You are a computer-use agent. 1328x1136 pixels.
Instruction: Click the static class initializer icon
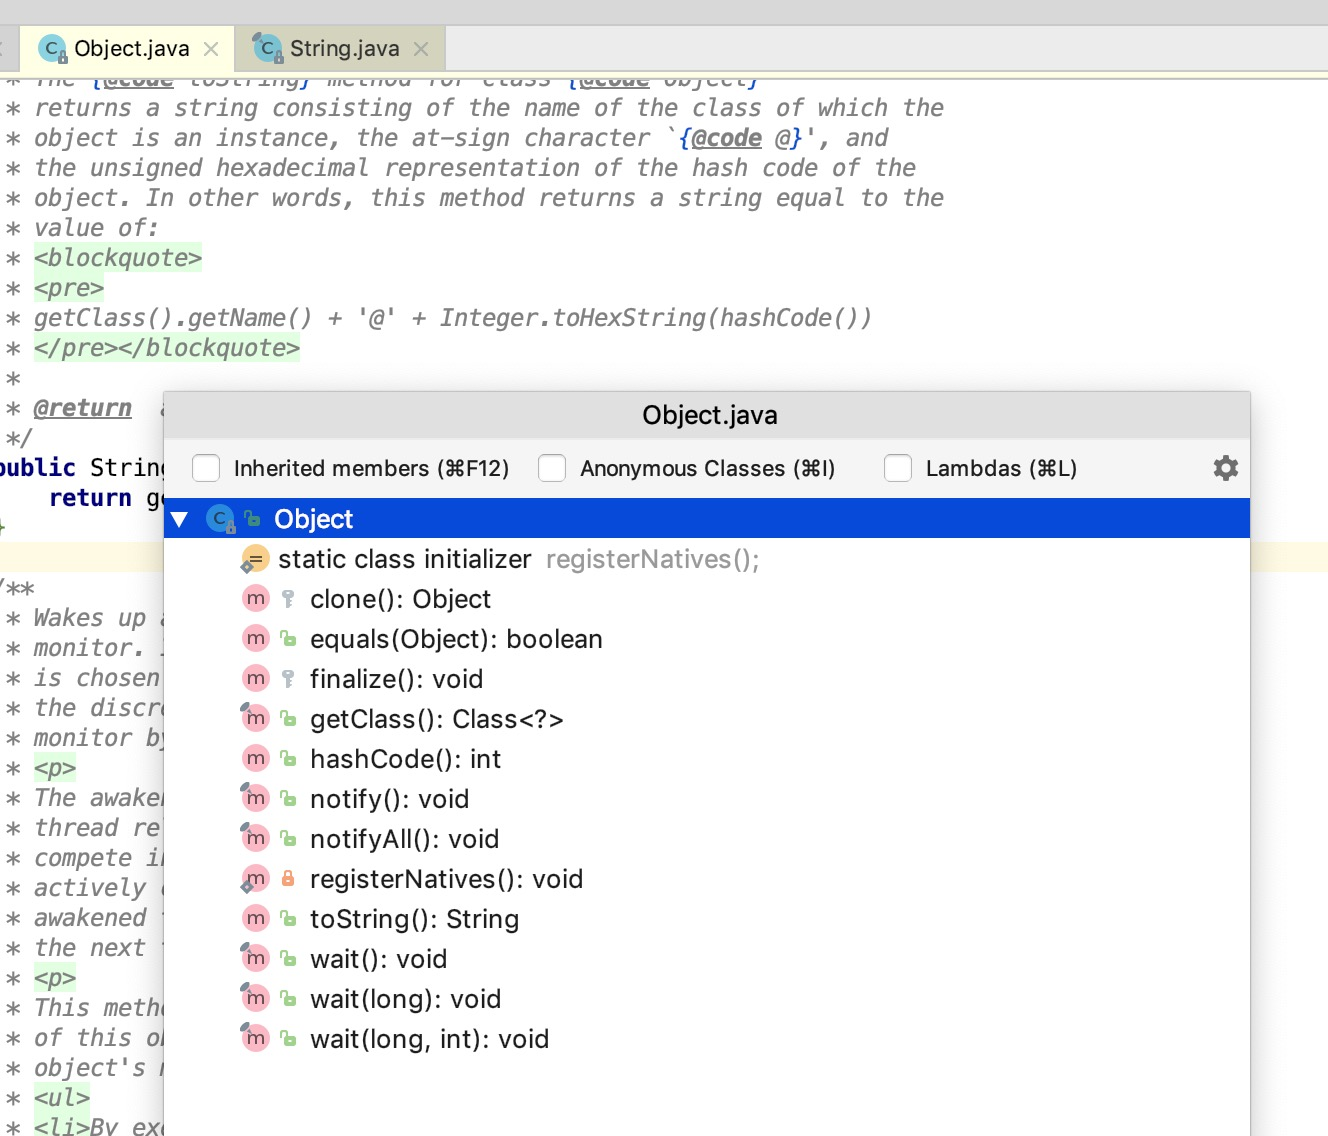click(x=254, y=559)
